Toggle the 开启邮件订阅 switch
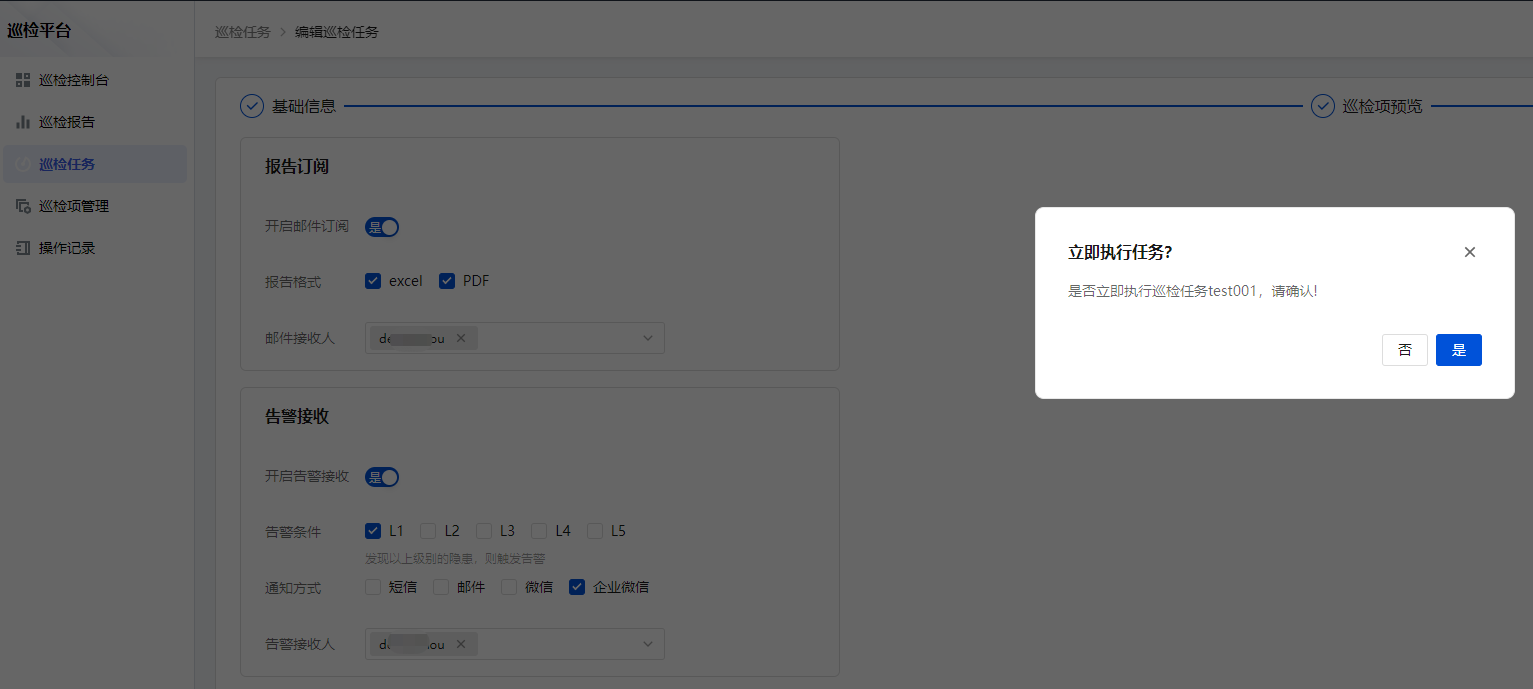Screen dimensions: 1533x689 tap(382, 227)
